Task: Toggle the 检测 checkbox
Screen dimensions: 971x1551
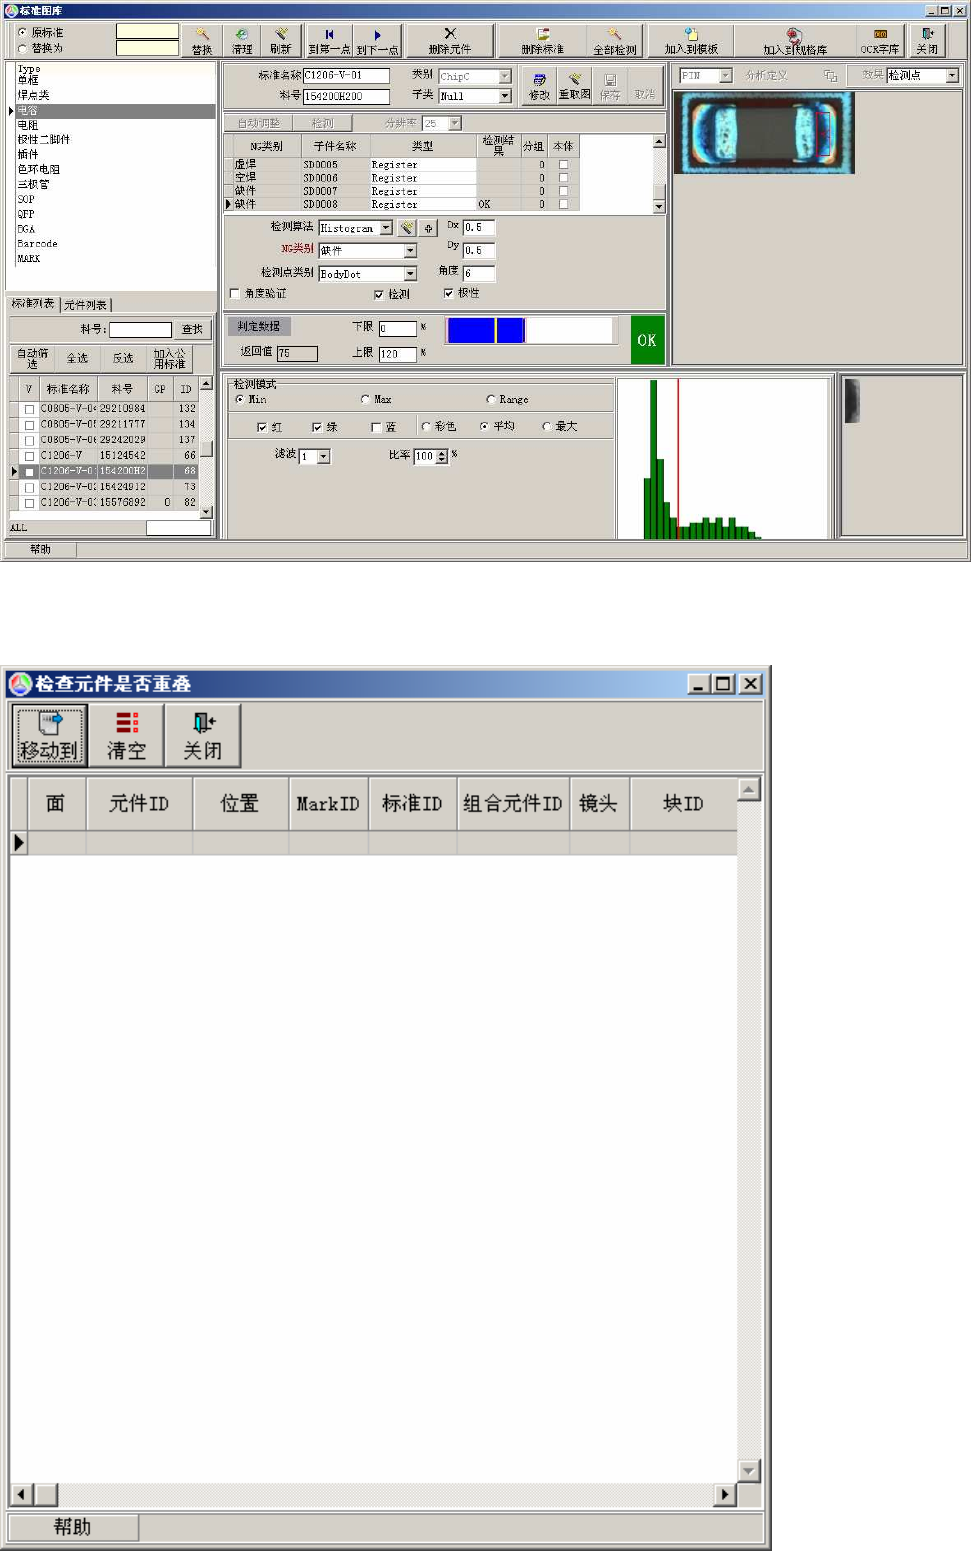Action: pyautogui.click(x=378, y=294)
